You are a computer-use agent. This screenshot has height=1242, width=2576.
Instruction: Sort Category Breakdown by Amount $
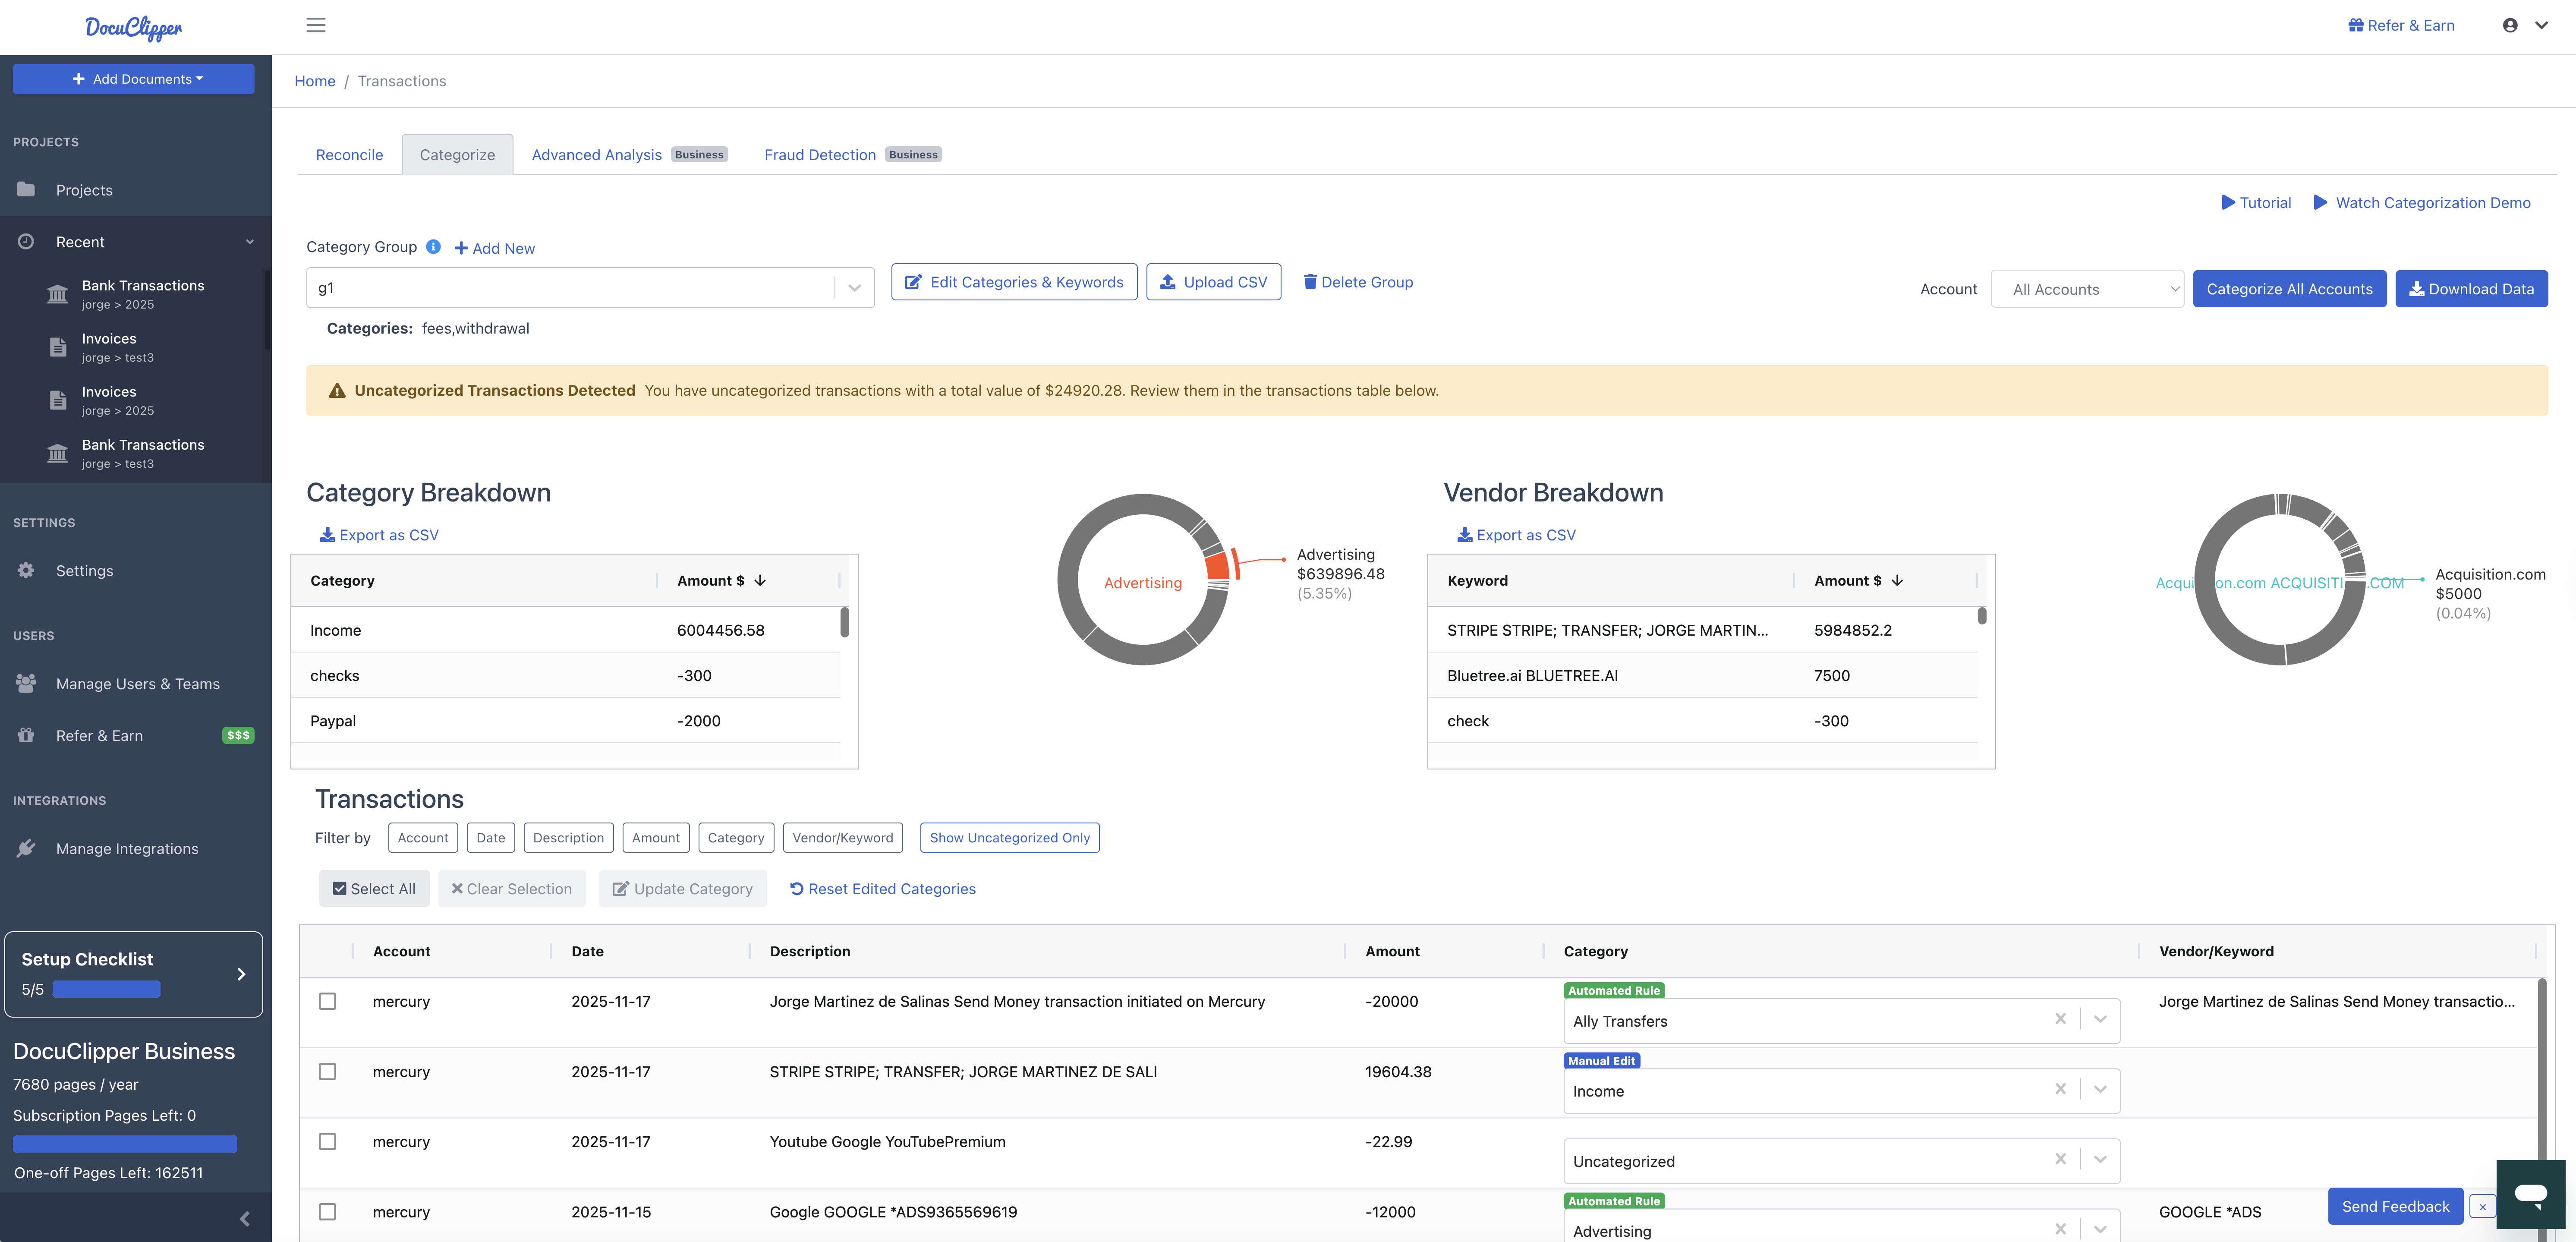(x=721, y=580)
